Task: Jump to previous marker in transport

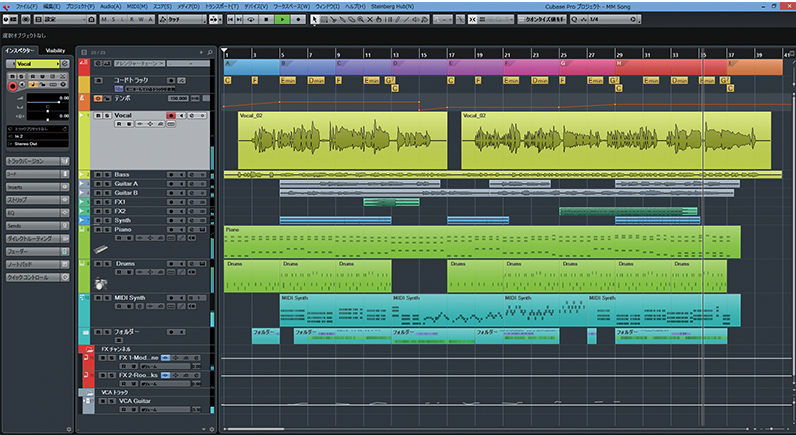Action: [x=230, y=19]
